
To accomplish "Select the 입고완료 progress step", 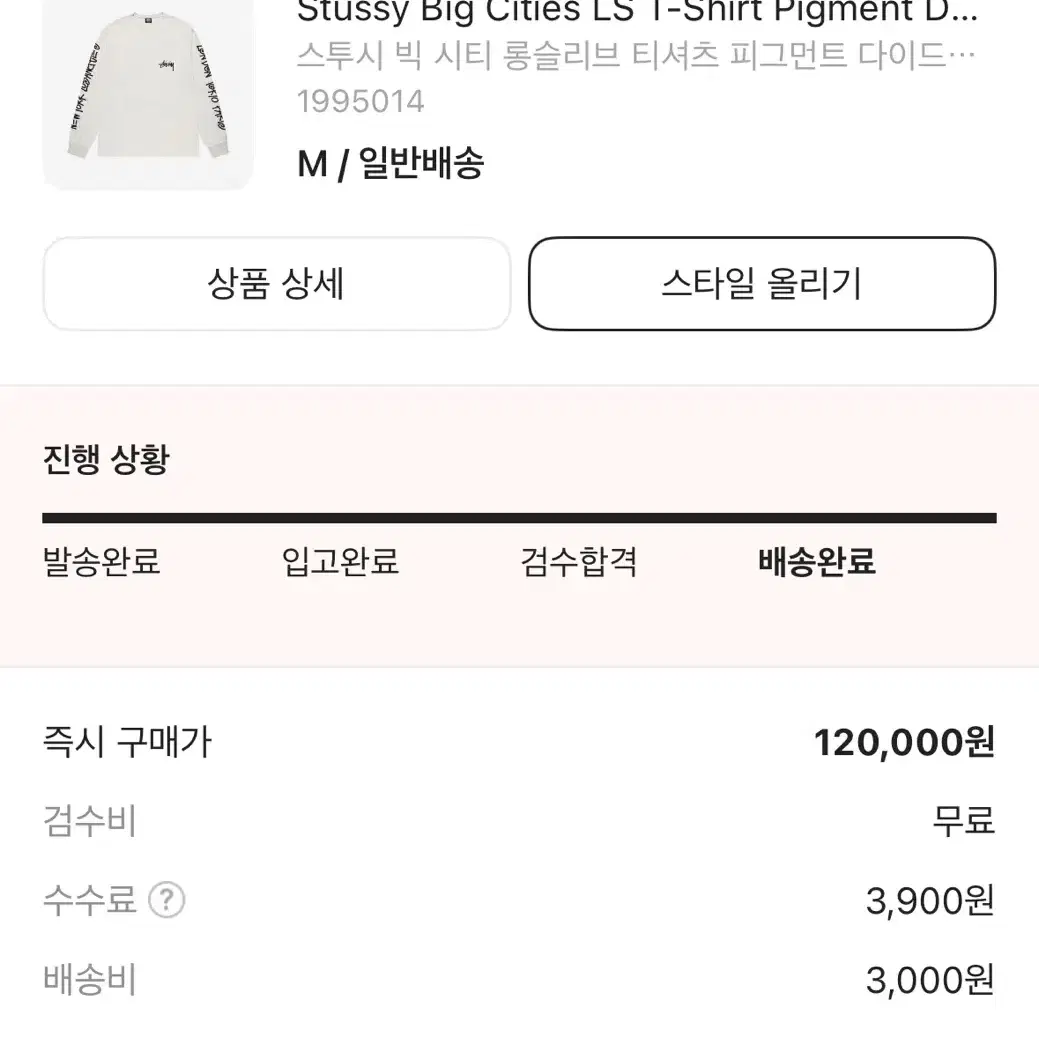I will click(x=341, y=562).
